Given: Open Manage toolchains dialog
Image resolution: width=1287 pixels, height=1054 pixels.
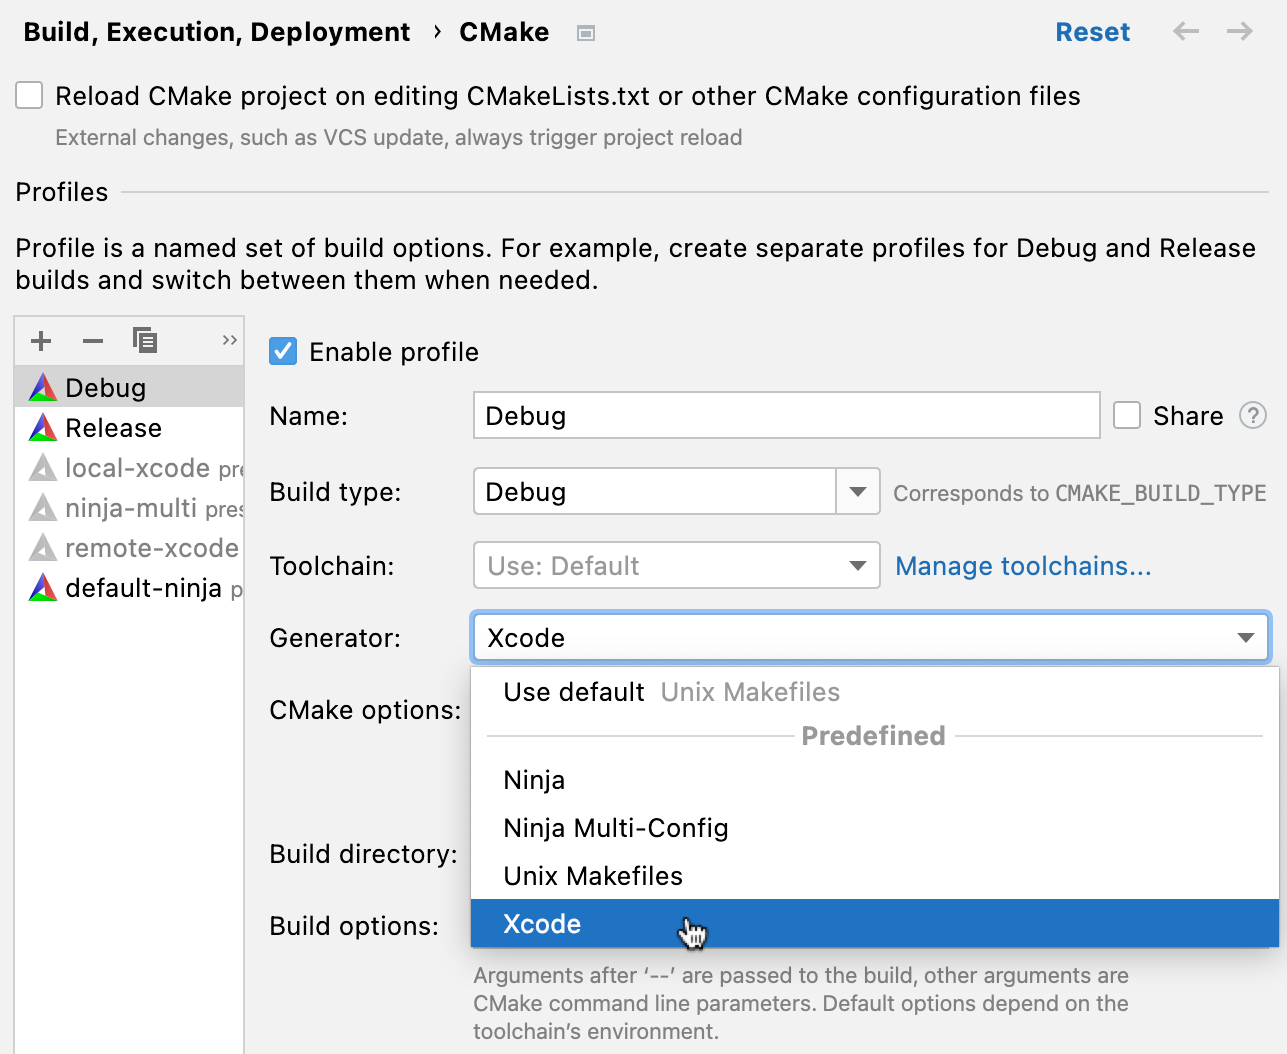Looking at the screenshot, I should (x=1022, y=565).
